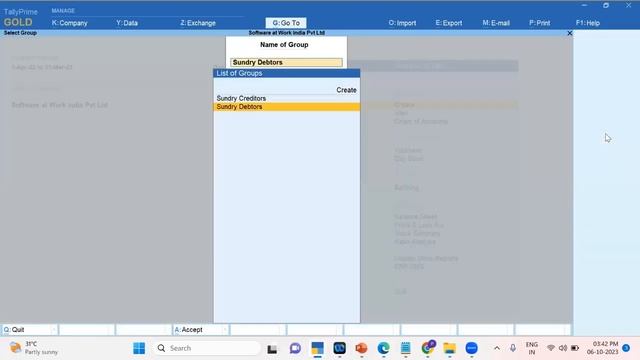Open Notepad from the taskbar

(x=405, y=348)
